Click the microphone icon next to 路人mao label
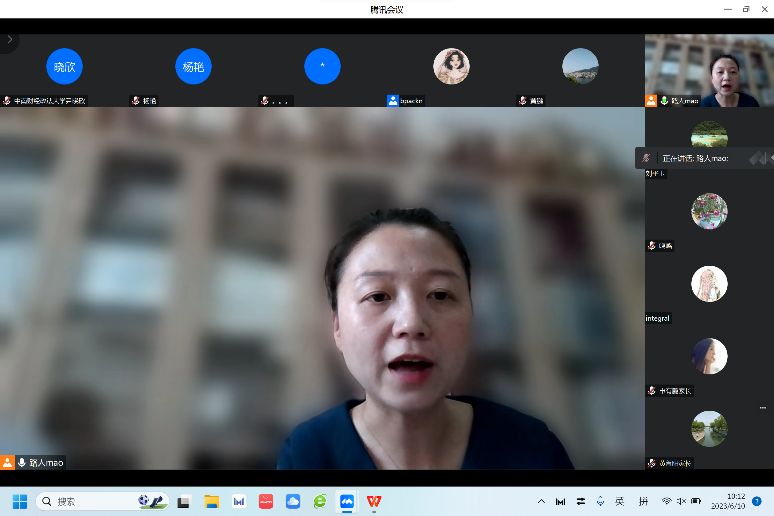This screenshot has height=516, width=774. click(x=21, y=463)
